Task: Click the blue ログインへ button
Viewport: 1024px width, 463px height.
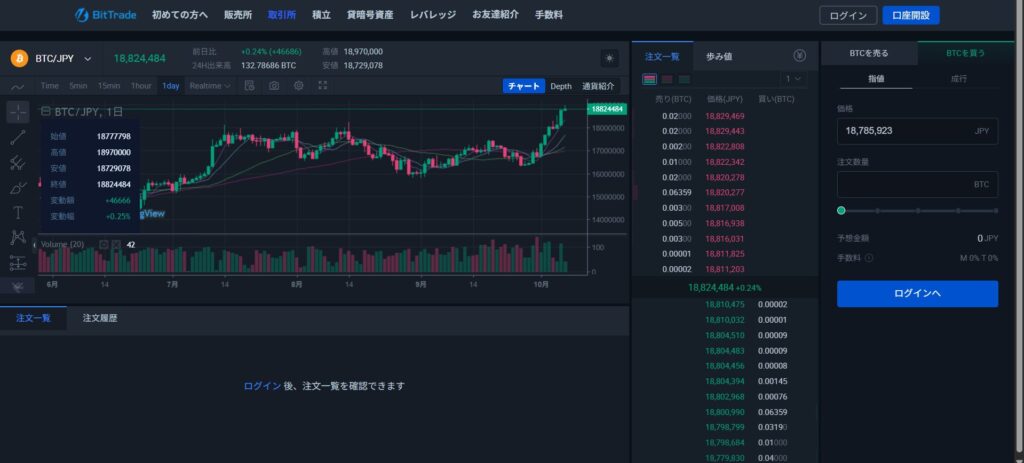Action: (x=917, y=293)
